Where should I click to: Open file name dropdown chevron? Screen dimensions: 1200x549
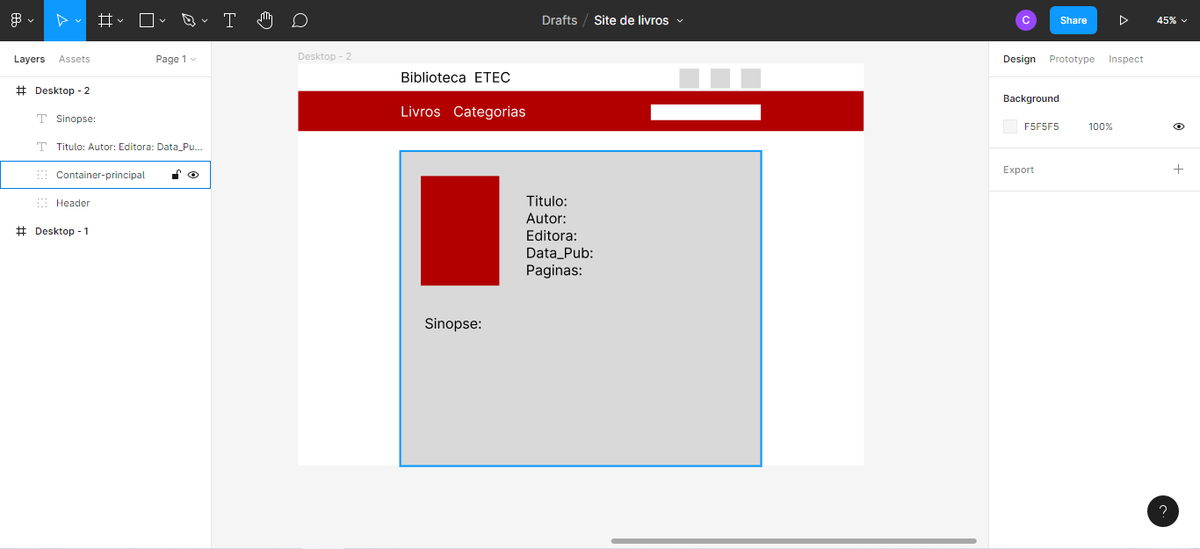[680, 21]
